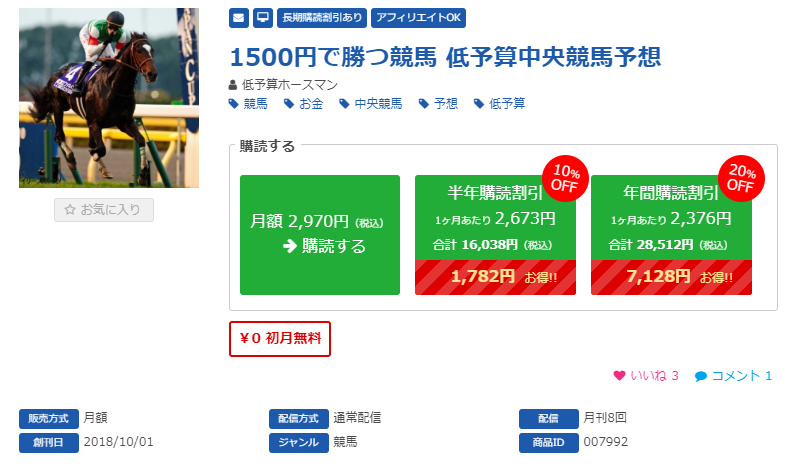
Task: Click the email envelope delivery icon
Action: (x=239, y=18)
